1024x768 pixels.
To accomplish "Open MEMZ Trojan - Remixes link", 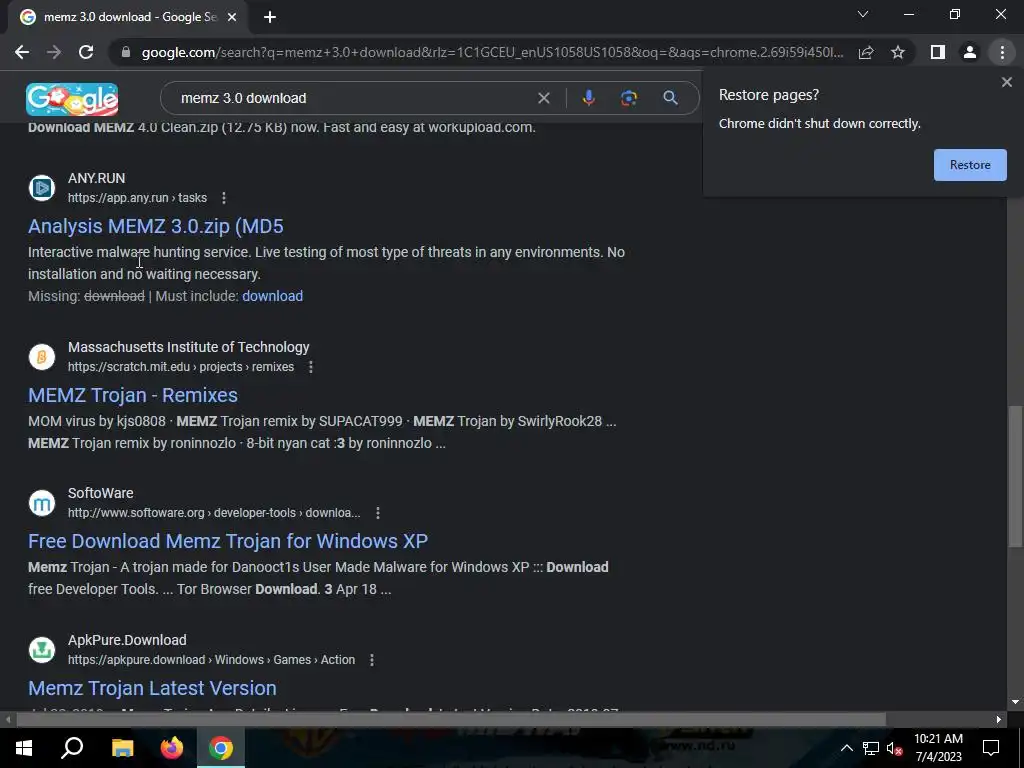I will [x=133, y=395].
